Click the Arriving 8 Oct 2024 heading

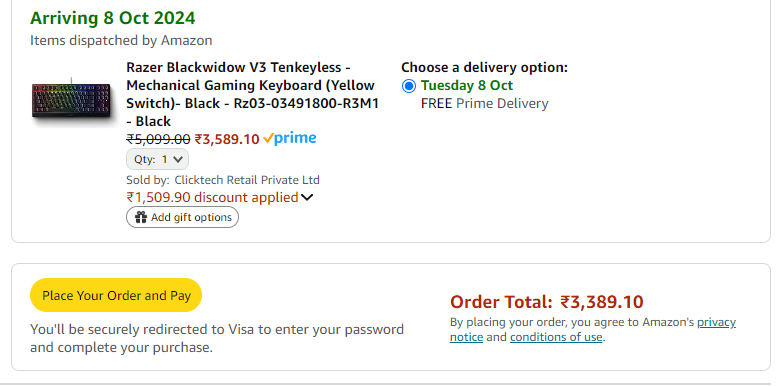(x=113, y=18)
